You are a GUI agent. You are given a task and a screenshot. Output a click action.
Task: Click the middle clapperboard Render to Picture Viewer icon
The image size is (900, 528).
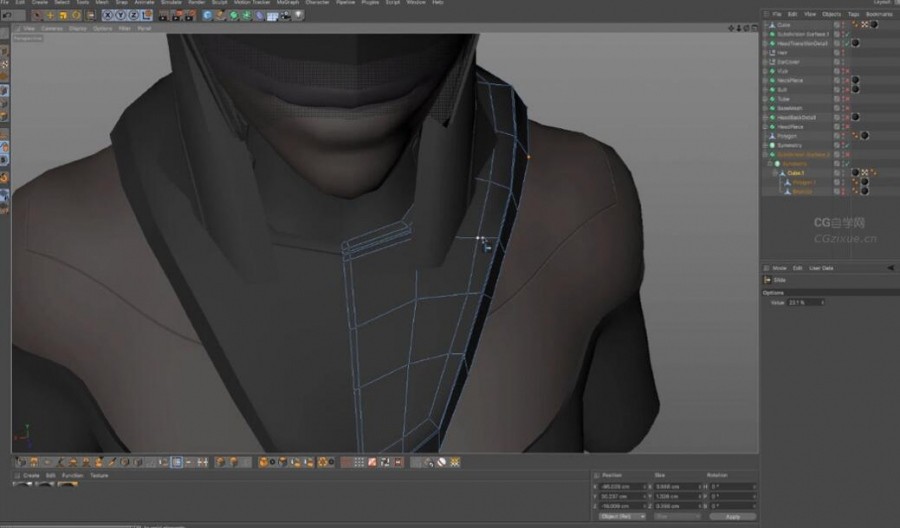[x=177, y=15]
